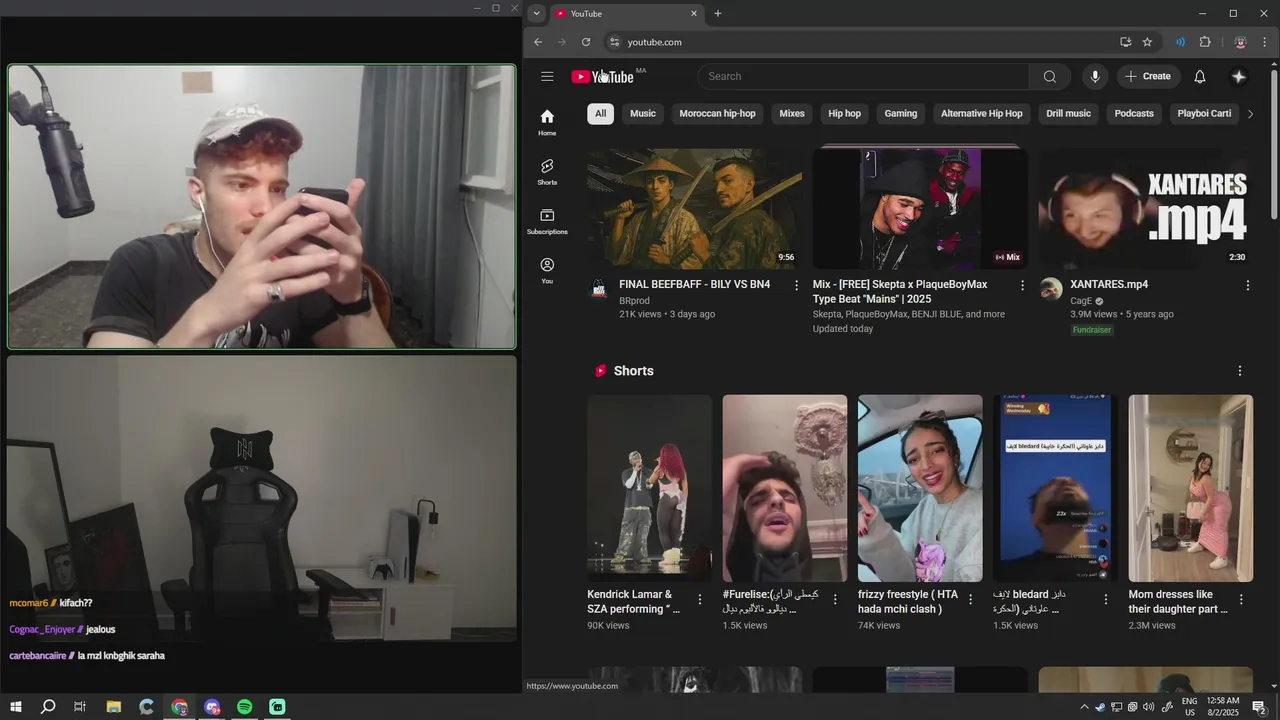
Task: Select the Gaming filter chip
Action: tap(901, 114)
